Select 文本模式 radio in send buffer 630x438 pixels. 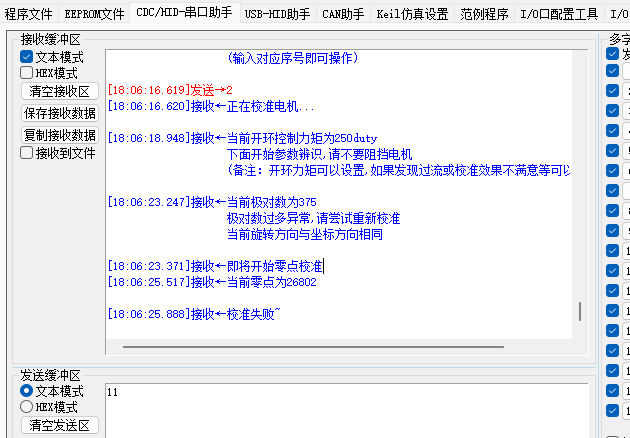point(27,391)
